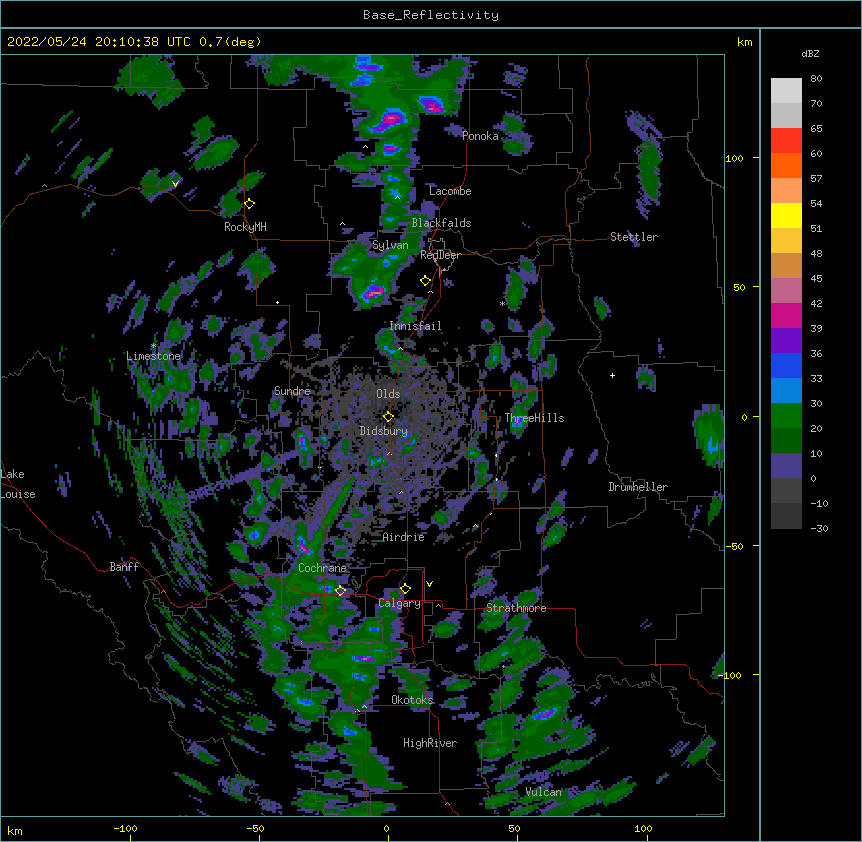
Task: Click the yellow v marker west of RockyMH
Action: tap(175, 184)
